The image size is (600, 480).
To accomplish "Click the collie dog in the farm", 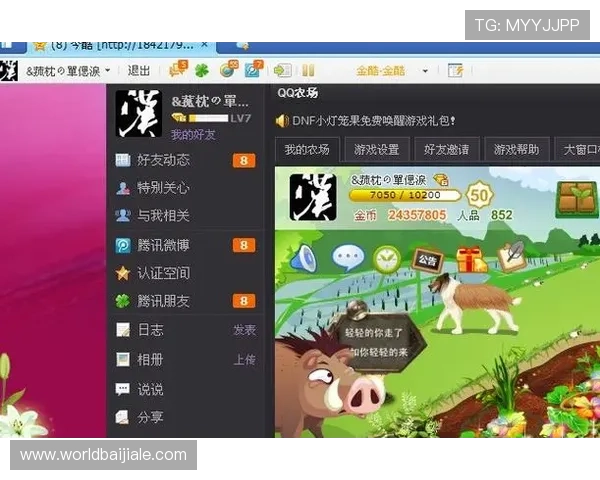I will click(x=474, y=302).
